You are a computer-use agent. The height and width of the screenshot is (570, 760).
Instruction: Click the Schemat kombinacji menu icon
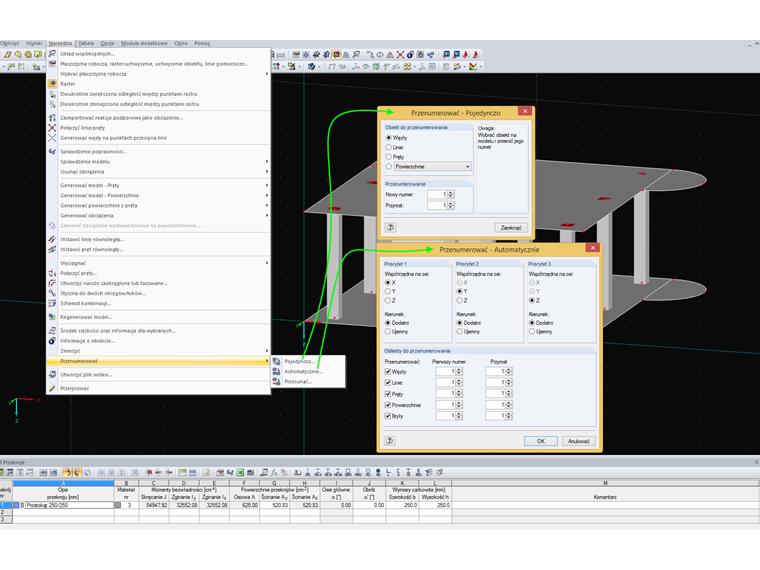(52, 303)
